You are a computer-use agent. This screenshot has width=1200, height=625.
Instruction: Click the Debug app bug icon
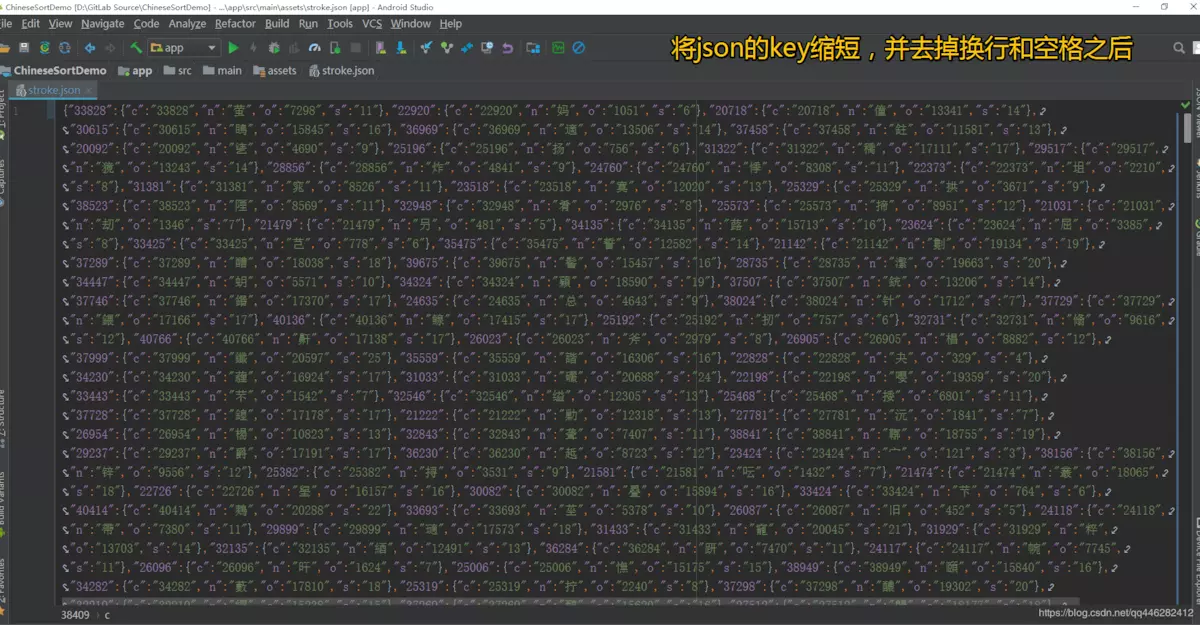click(x=274, y=47)
